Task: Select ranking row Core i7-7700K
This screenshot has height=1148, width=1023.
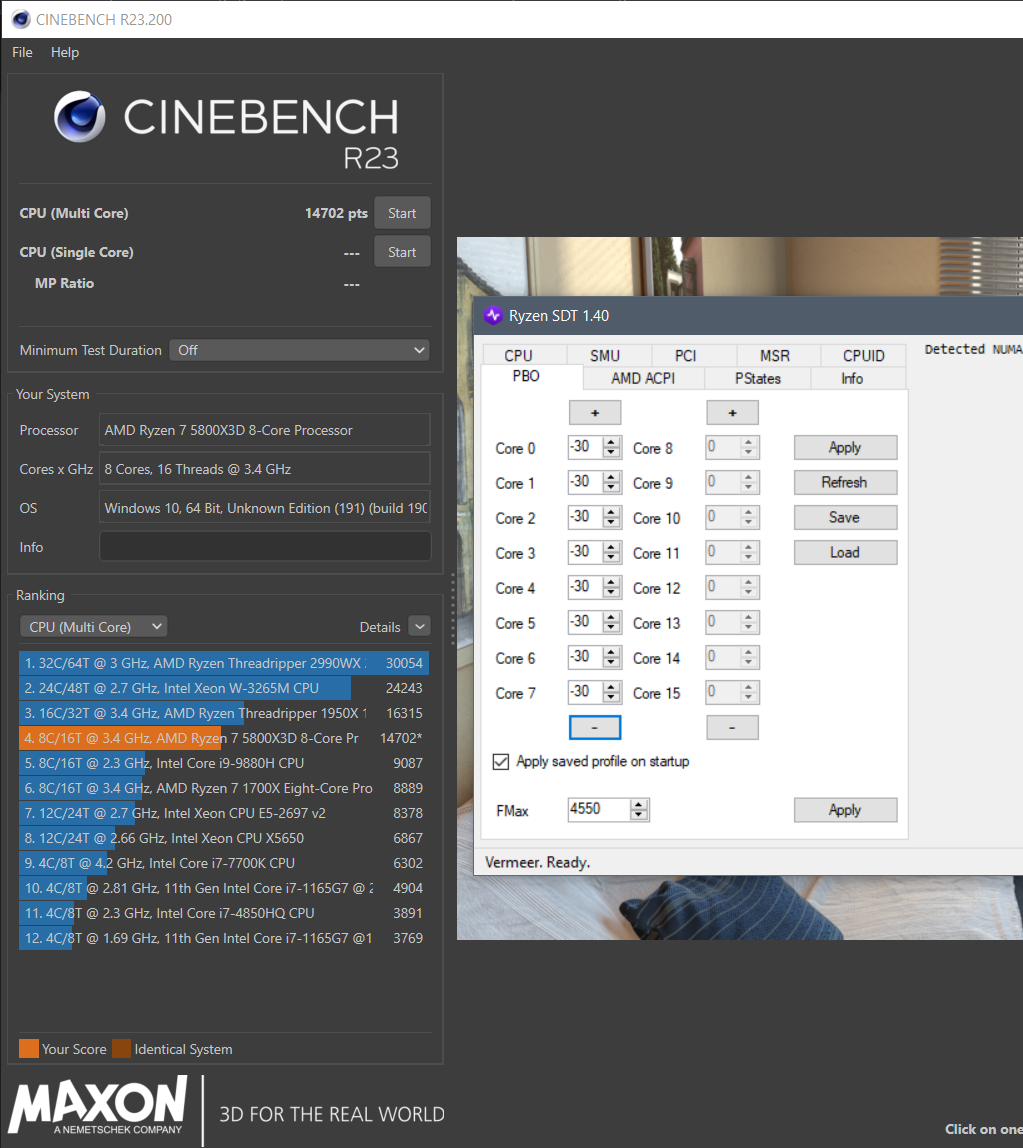Action: (x=224, y=863)
